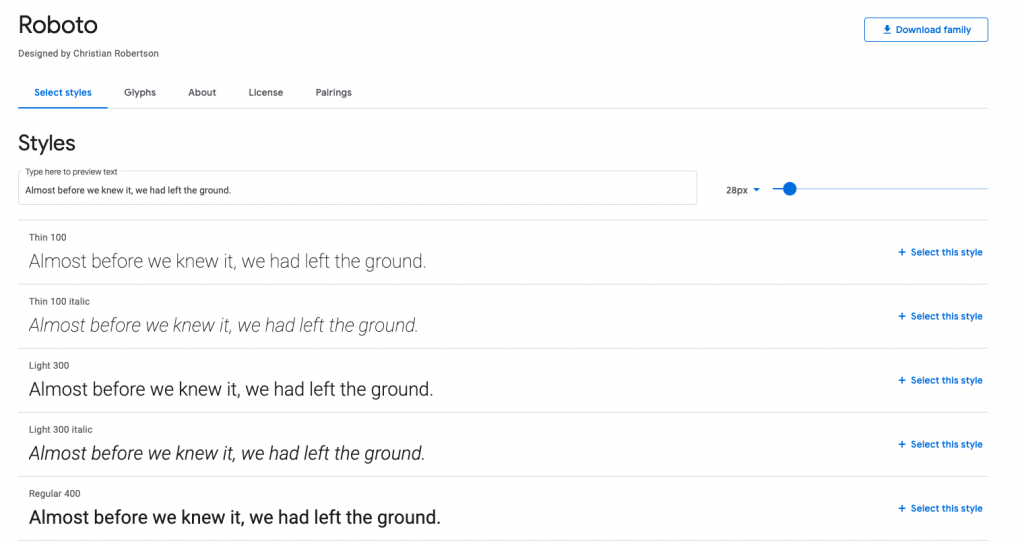Open the About tab
Viewport: 1024px width, 544px height.
tap(202, 93)
